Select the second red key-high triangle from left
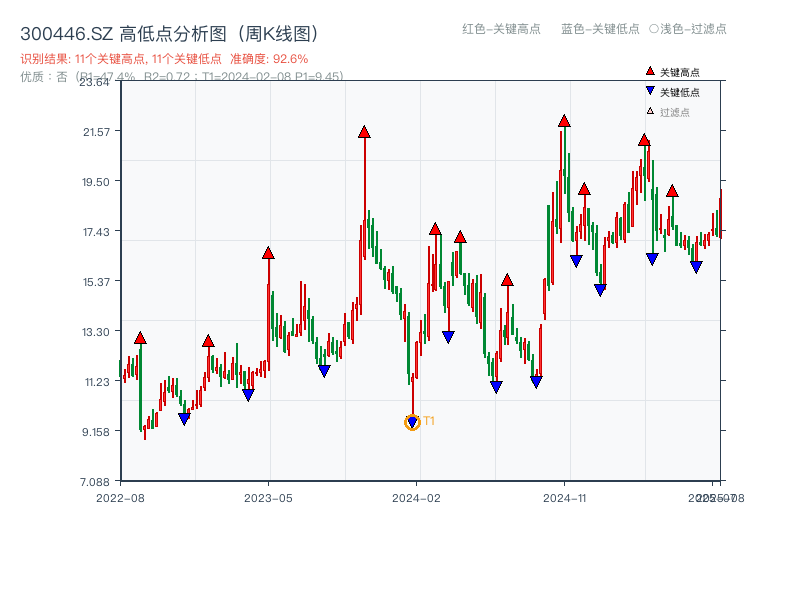The image size is (800, 600). 208,341
